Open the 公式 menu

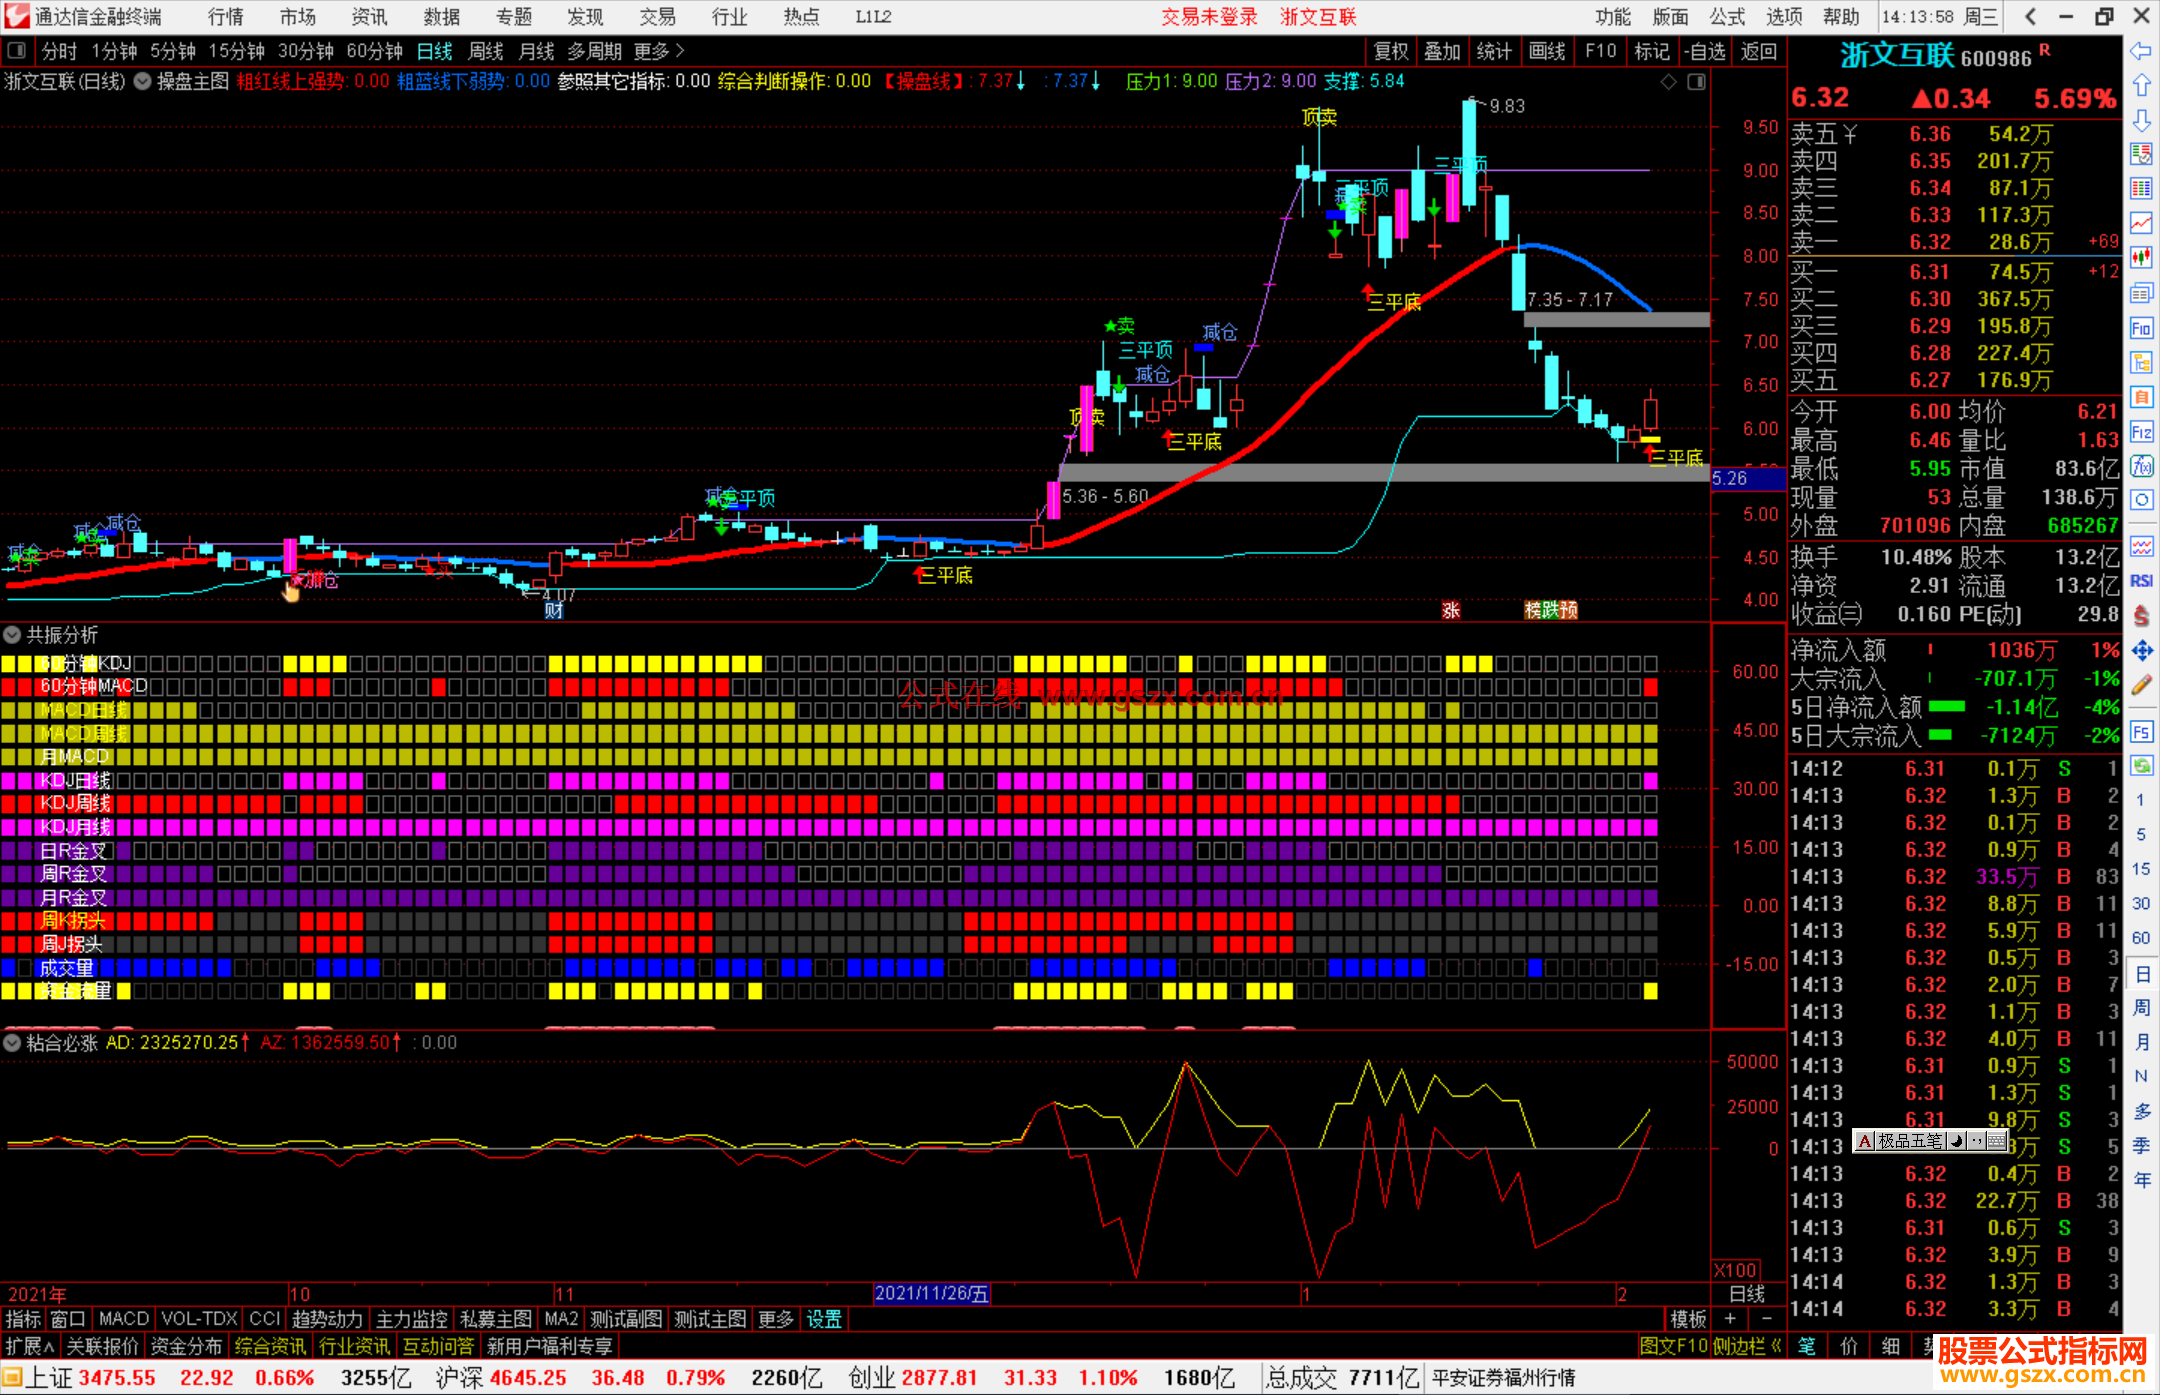pyautogui.click(x=1727, y=17)
